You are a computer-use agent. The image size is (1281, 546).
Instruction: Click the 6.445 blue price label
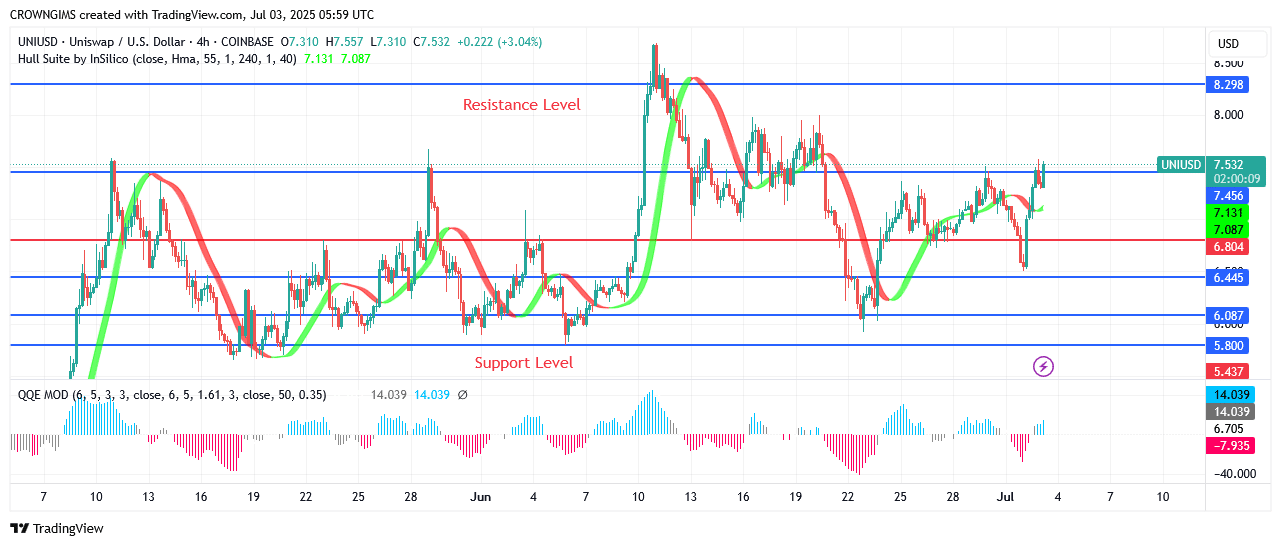[1229, 277]
